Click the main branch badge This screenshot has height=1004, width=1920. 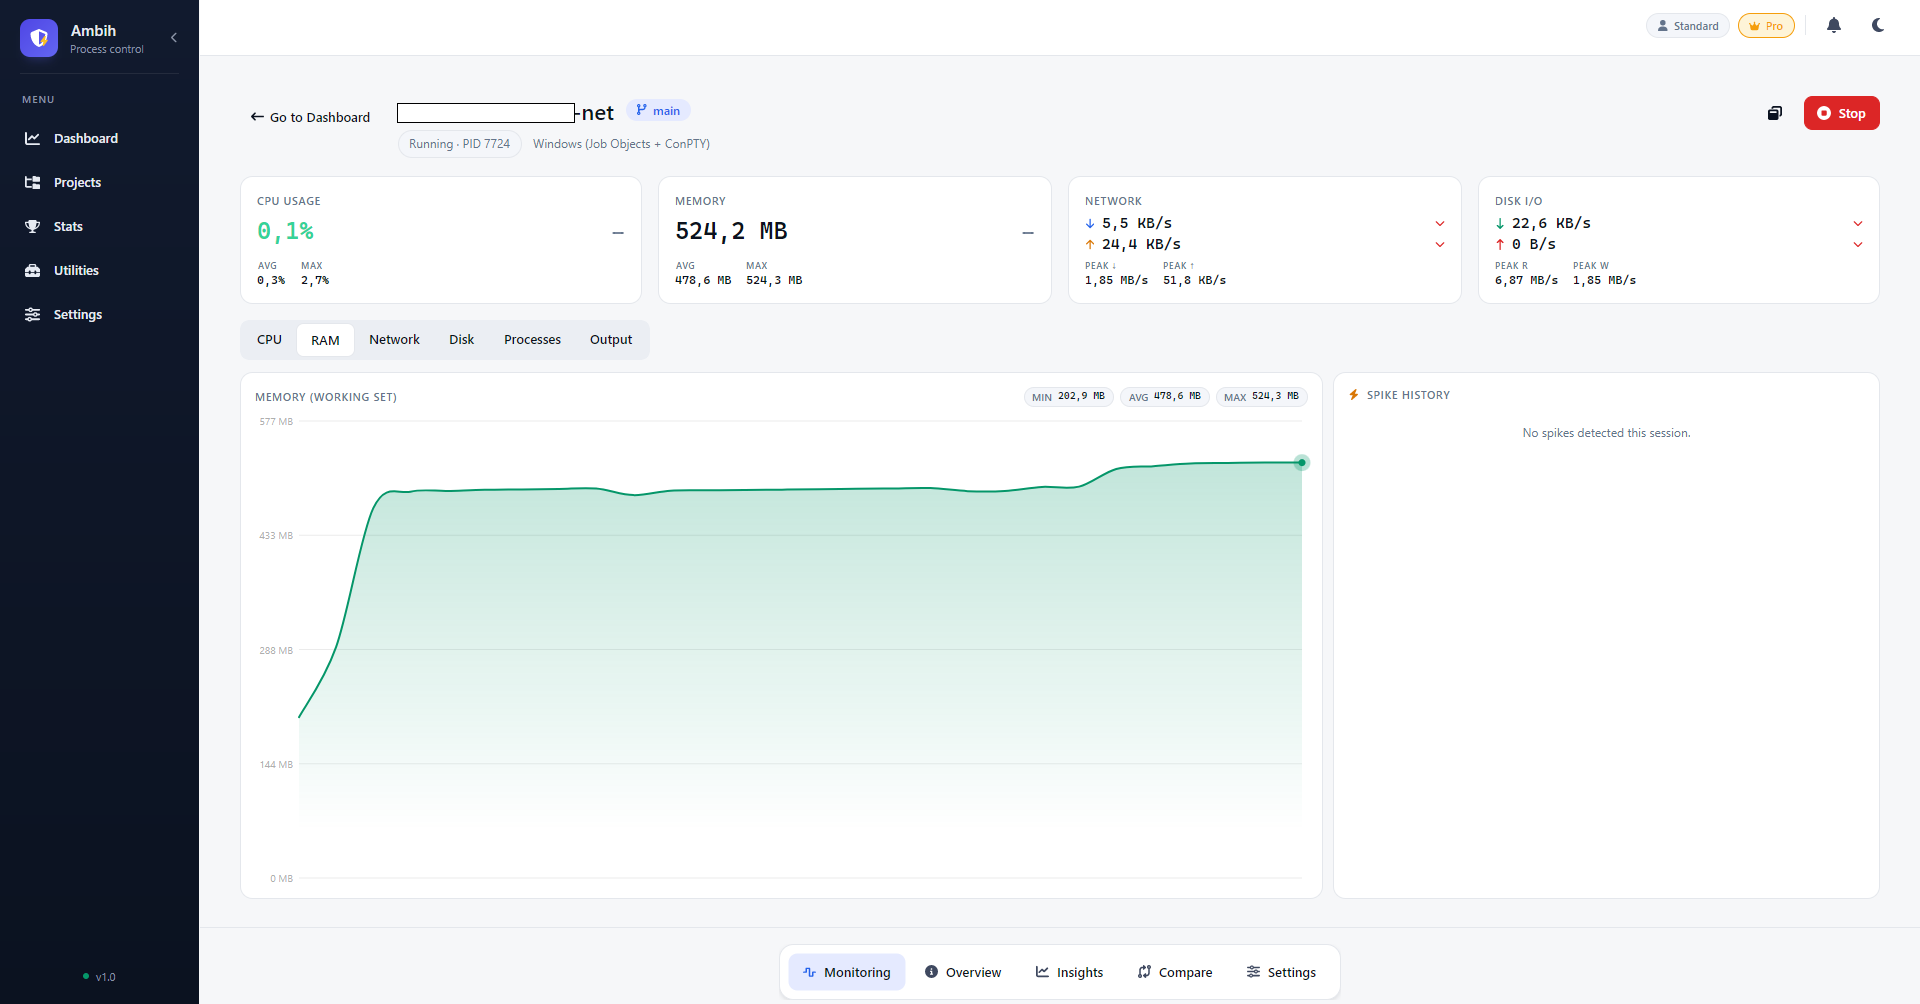point(658,110)
